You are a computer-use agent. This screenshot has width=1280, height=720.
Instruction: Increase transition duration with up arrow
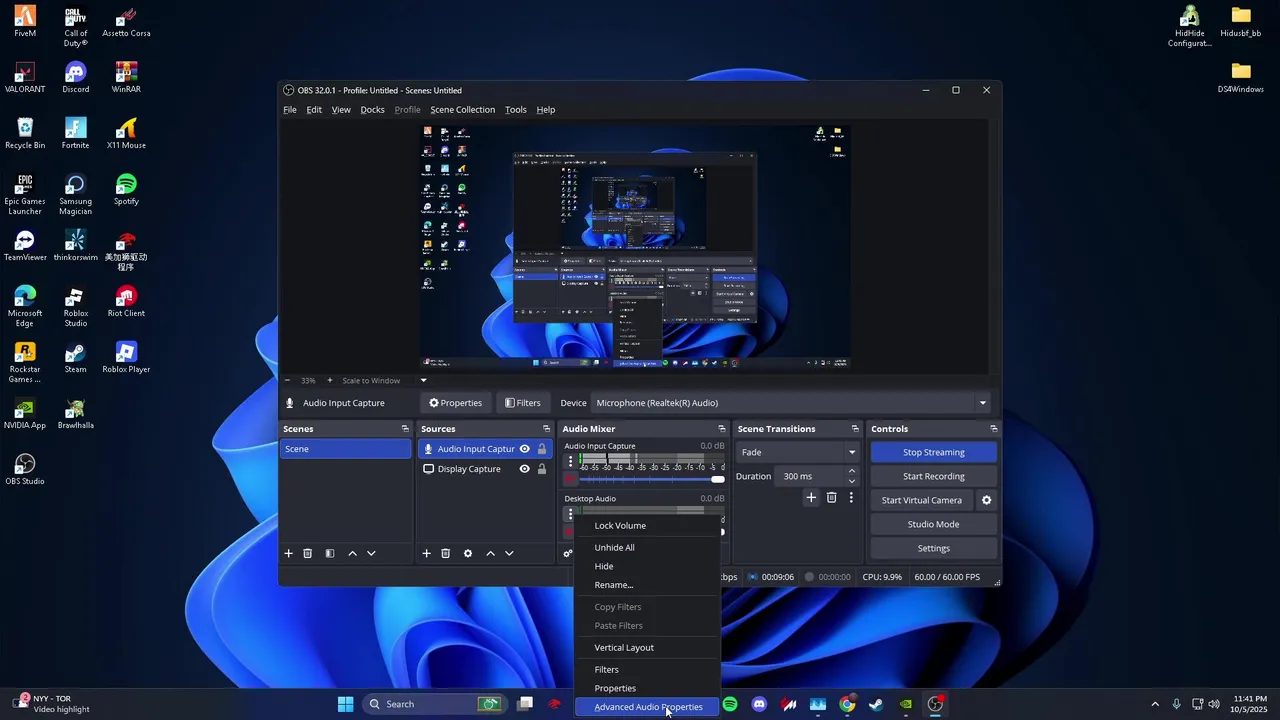852,471
